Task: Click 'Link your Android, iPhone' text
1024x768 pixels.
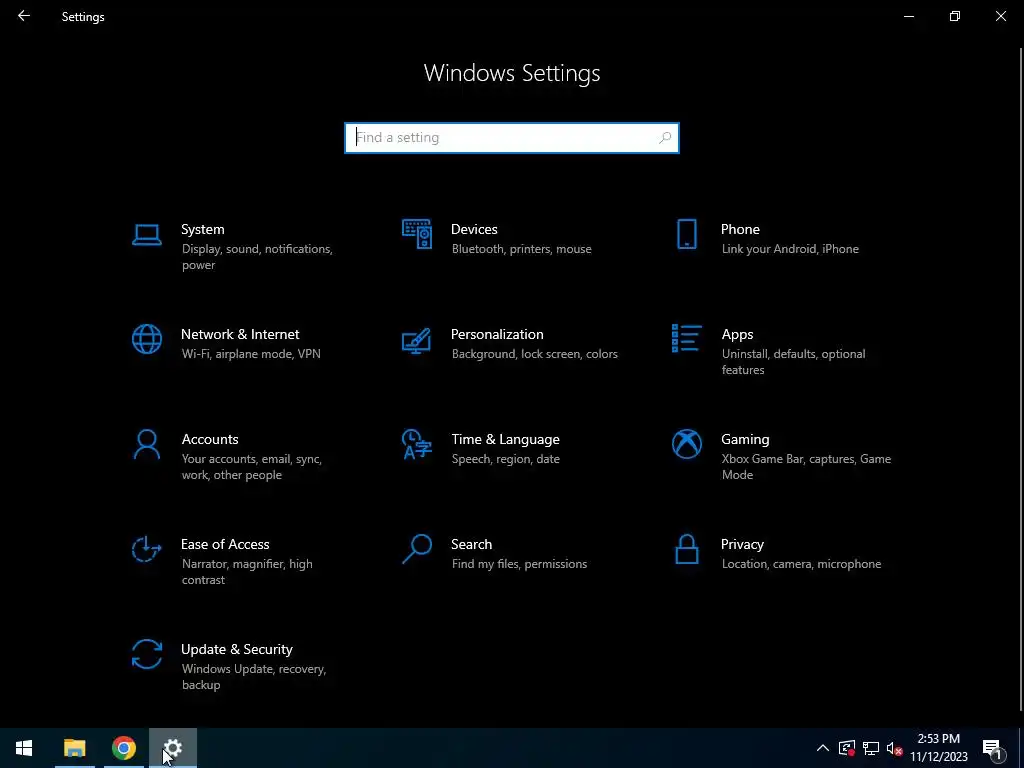Action: coord(790,249)
